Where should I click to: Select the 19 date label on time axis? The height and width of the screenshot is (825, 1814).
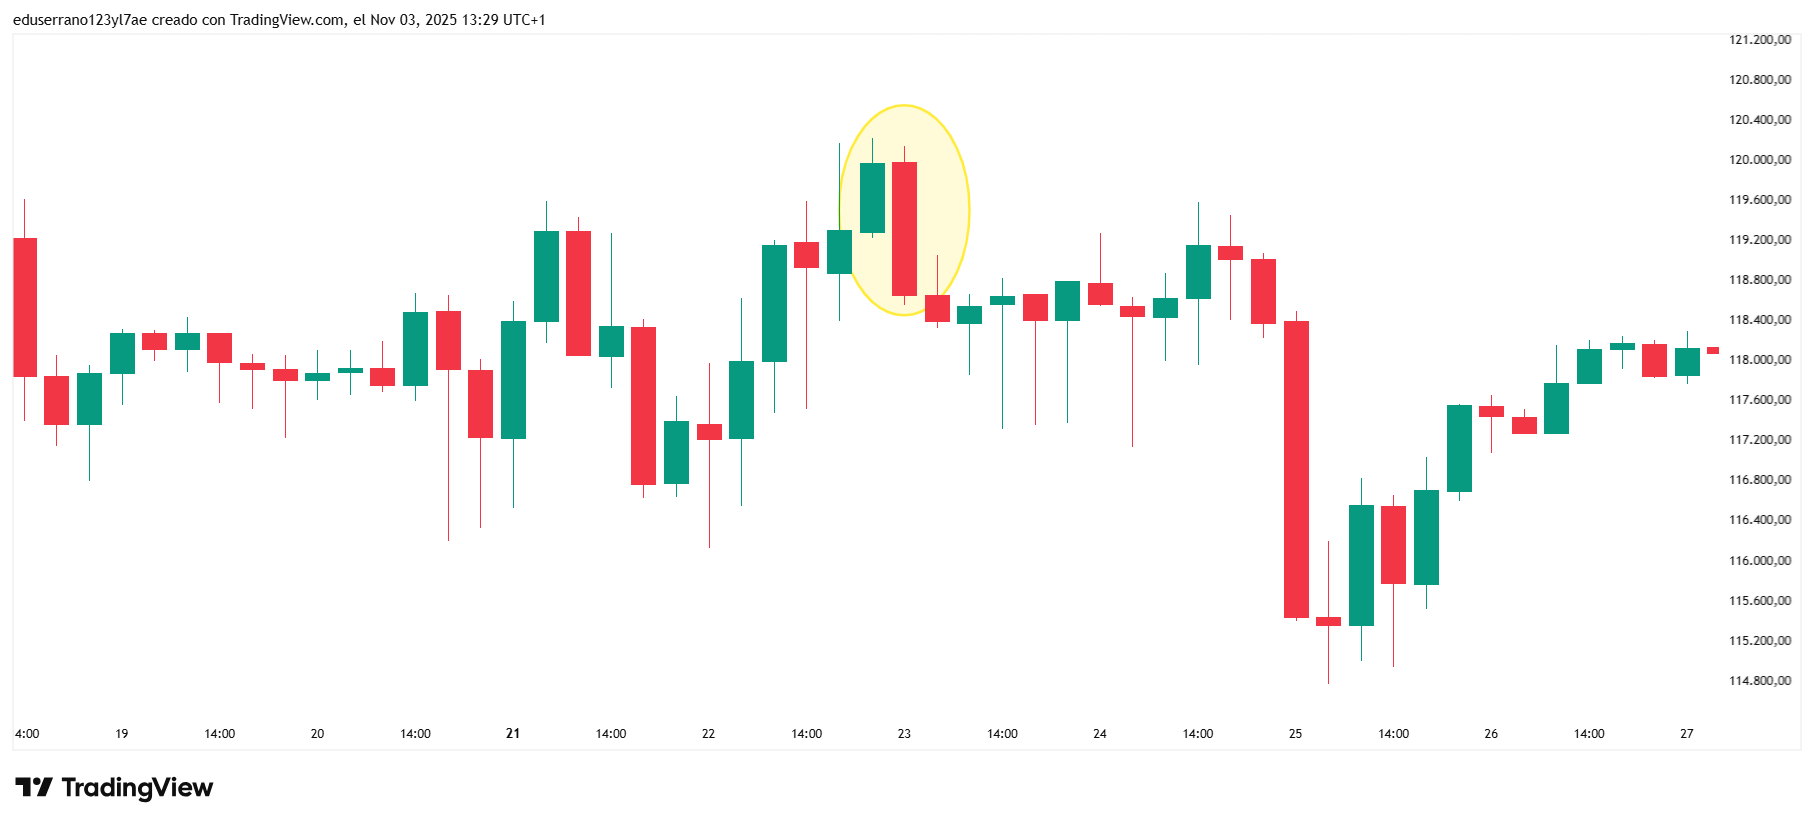click(x=122, y=734)
